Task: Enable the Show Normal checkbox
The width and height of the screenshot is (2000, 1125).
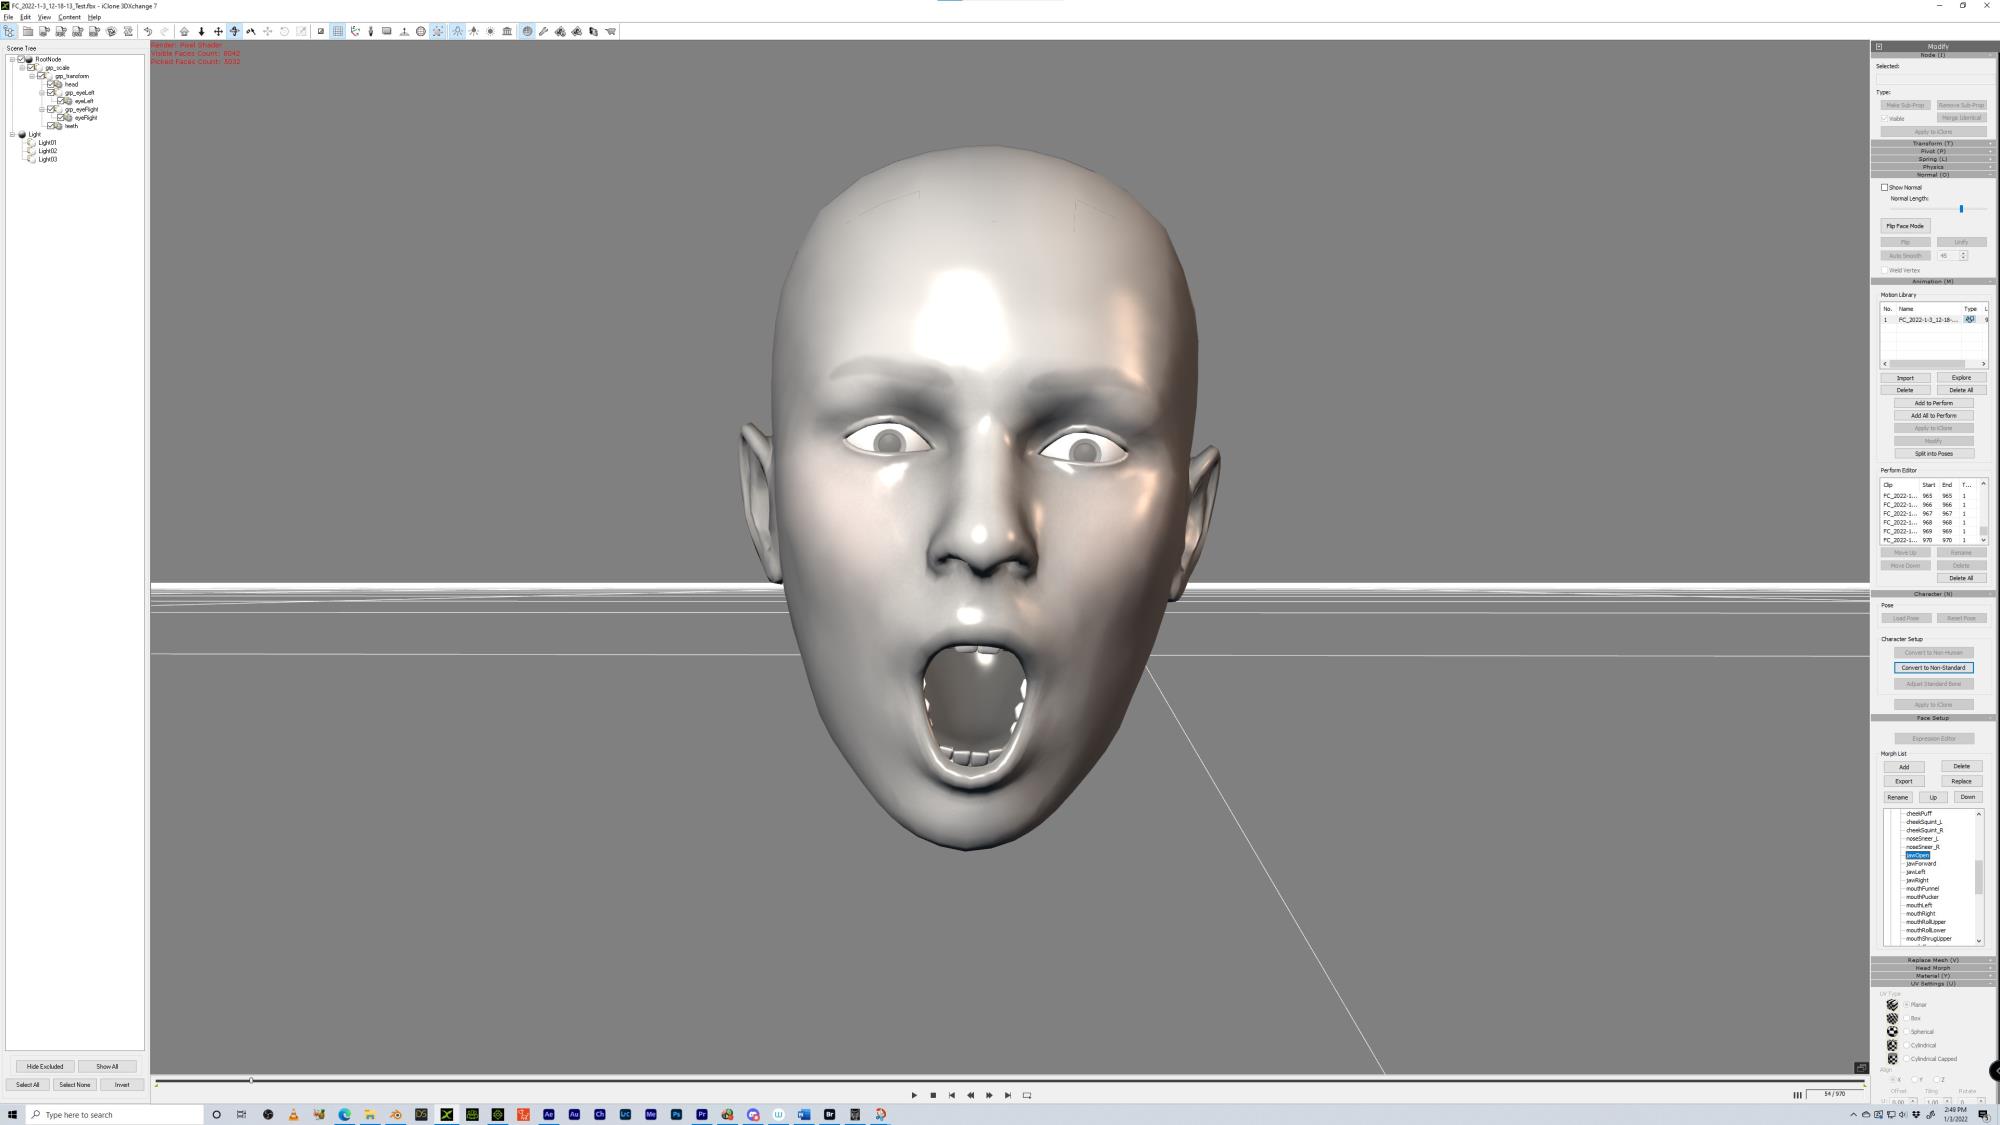Action: [1884, 187]
